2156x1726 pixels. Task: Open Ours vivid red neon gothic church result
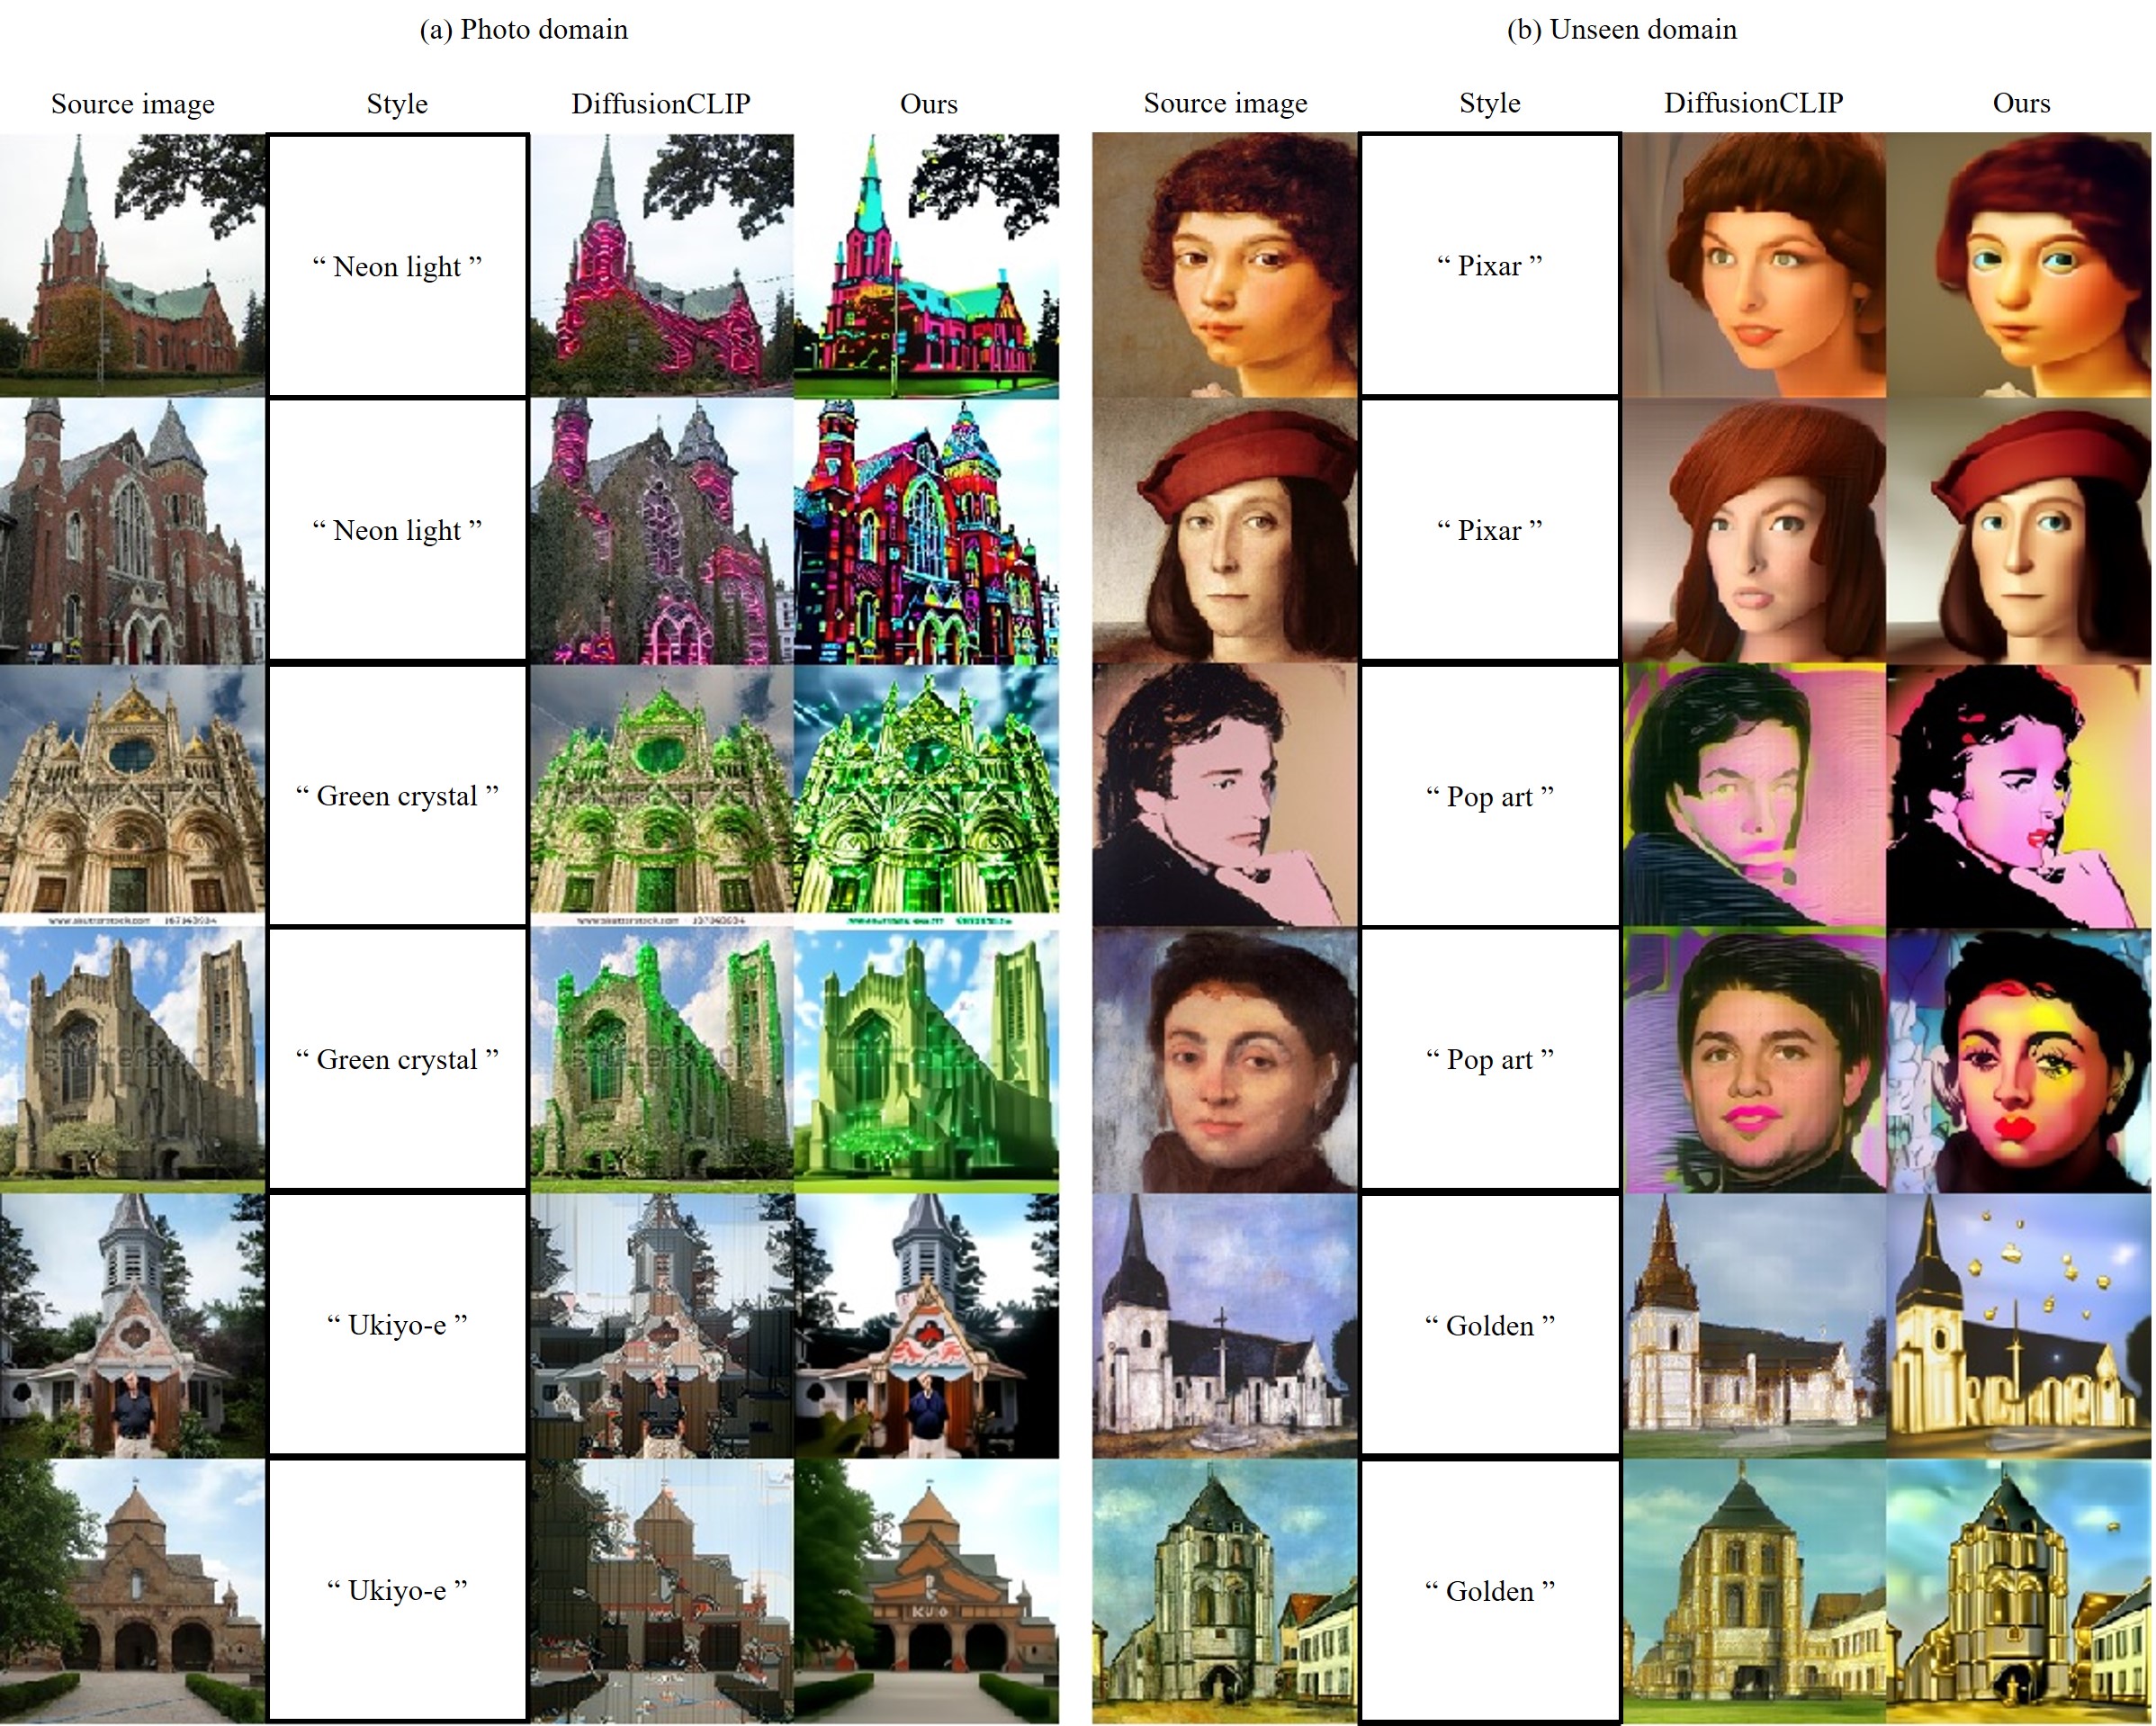tap(927, 531)
